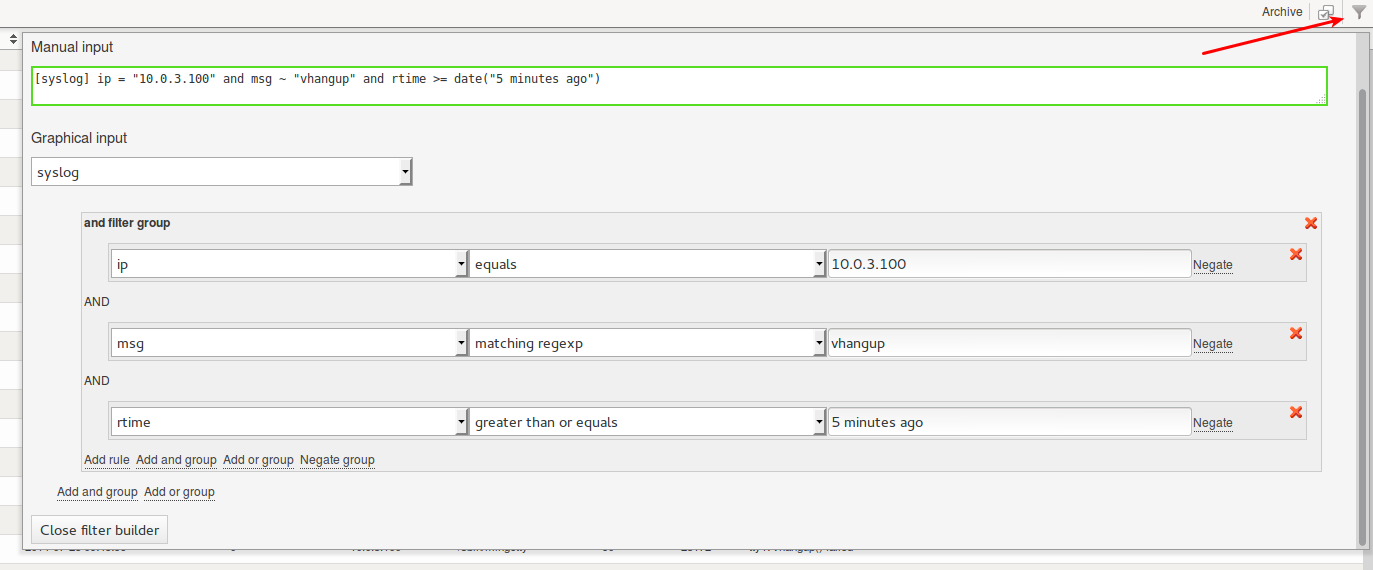
Task: Remove the msg filter rule
Action: point(1296,333)
